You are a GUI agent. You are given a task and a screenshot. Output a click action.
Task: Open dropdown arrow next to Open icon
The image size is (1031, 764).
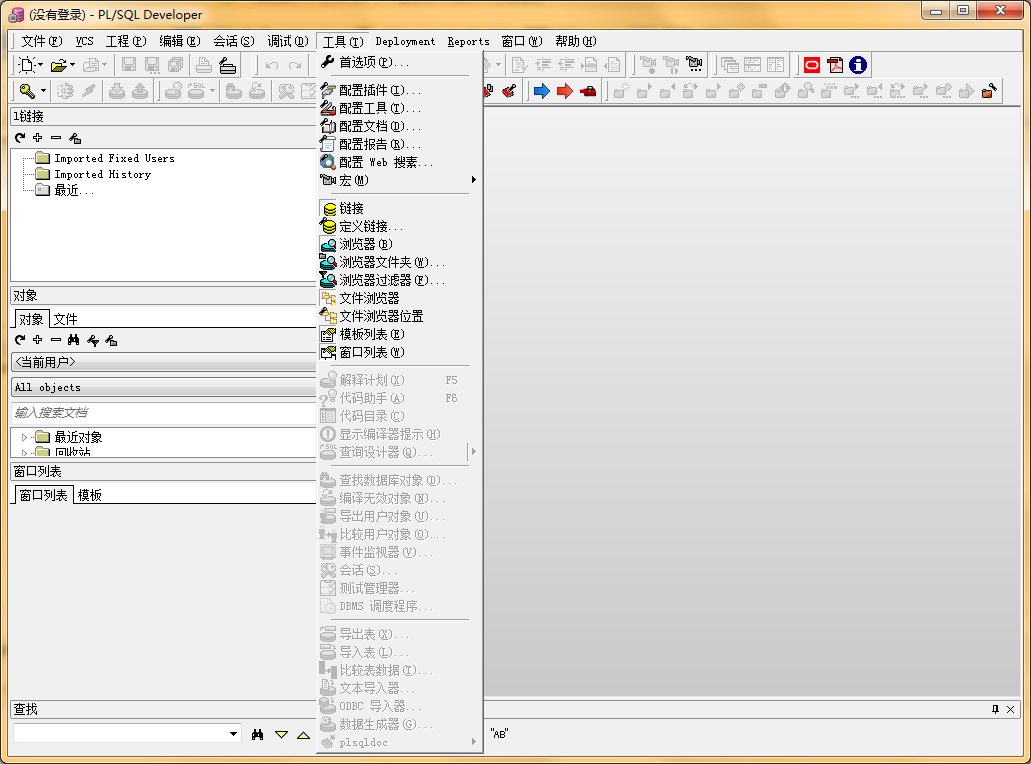point(72,65)
